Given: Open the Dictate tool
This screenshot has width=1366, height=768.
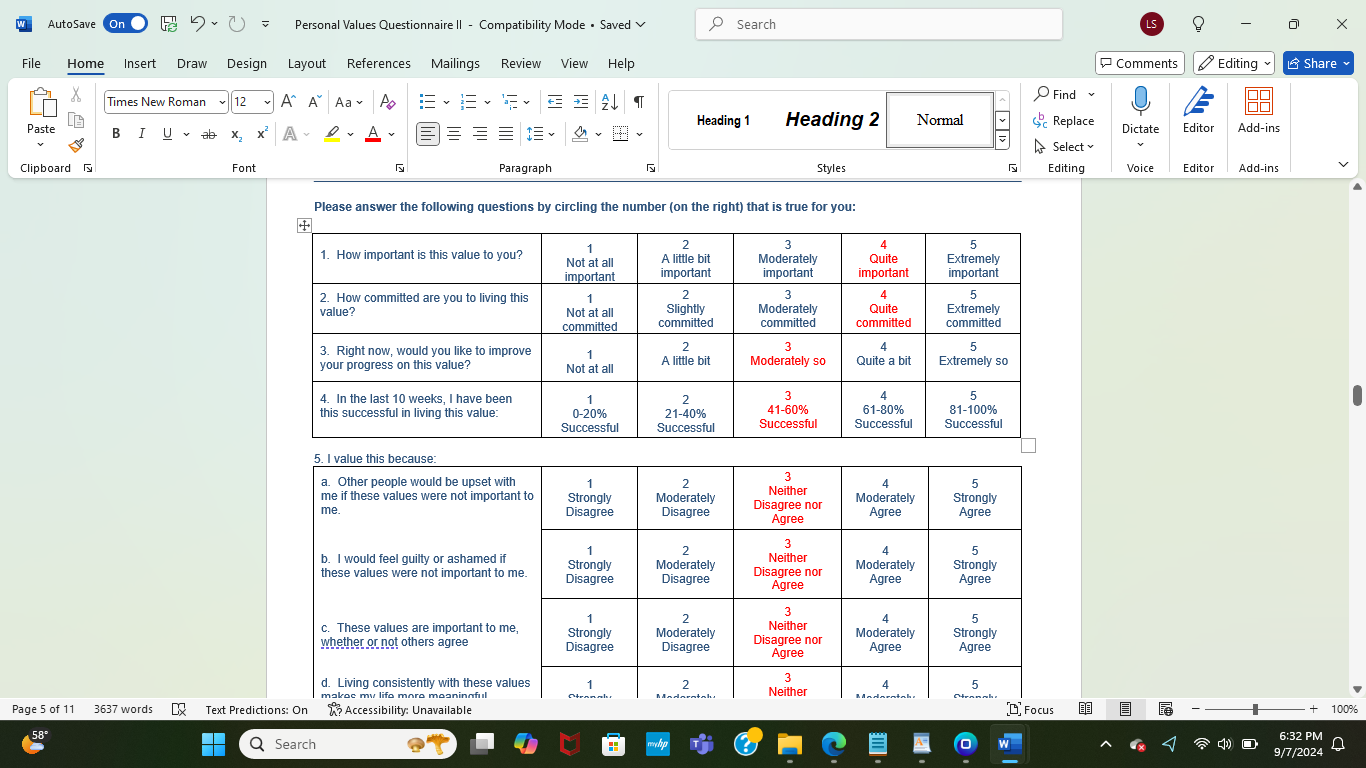Looking at the screenshot, I should click(1140, 113).
